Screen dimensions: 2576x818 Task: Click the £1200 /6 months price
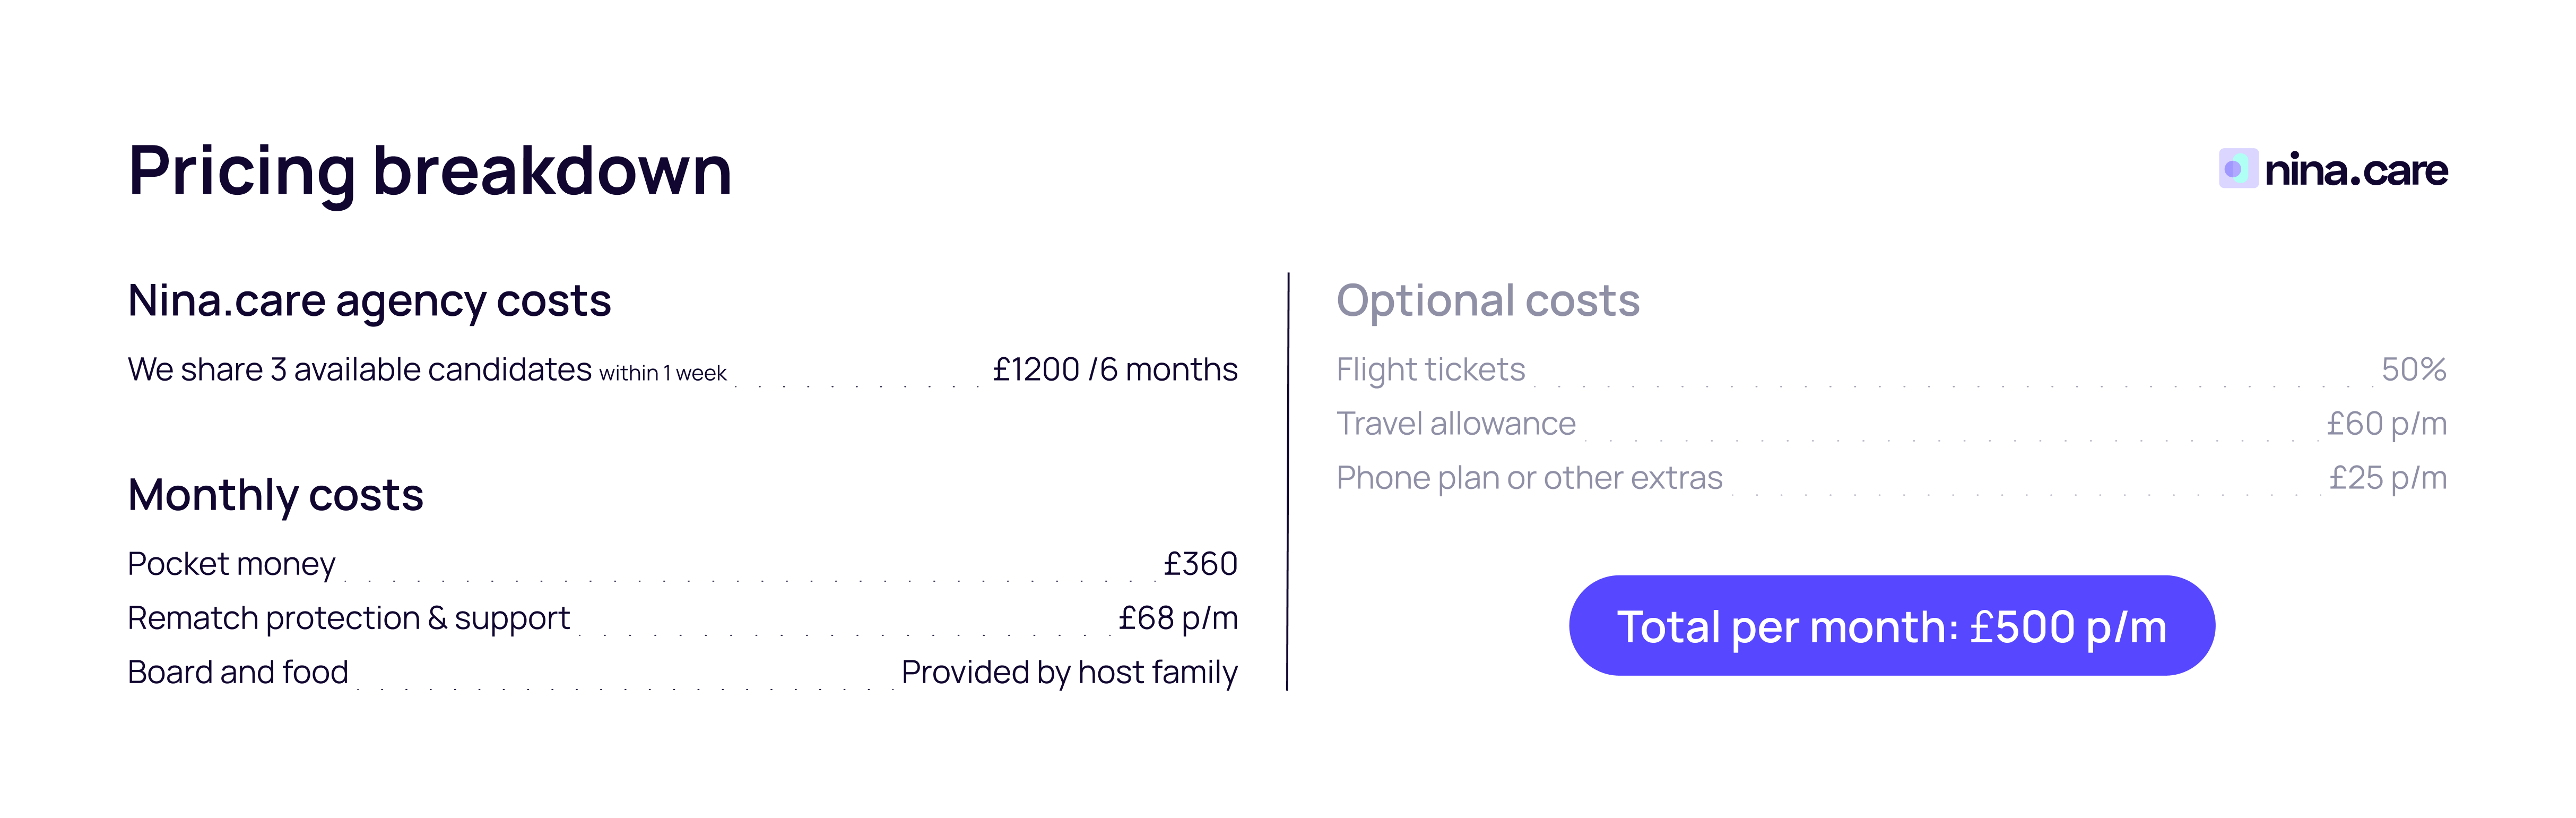pyautogui.click(x=1114, y=370)
